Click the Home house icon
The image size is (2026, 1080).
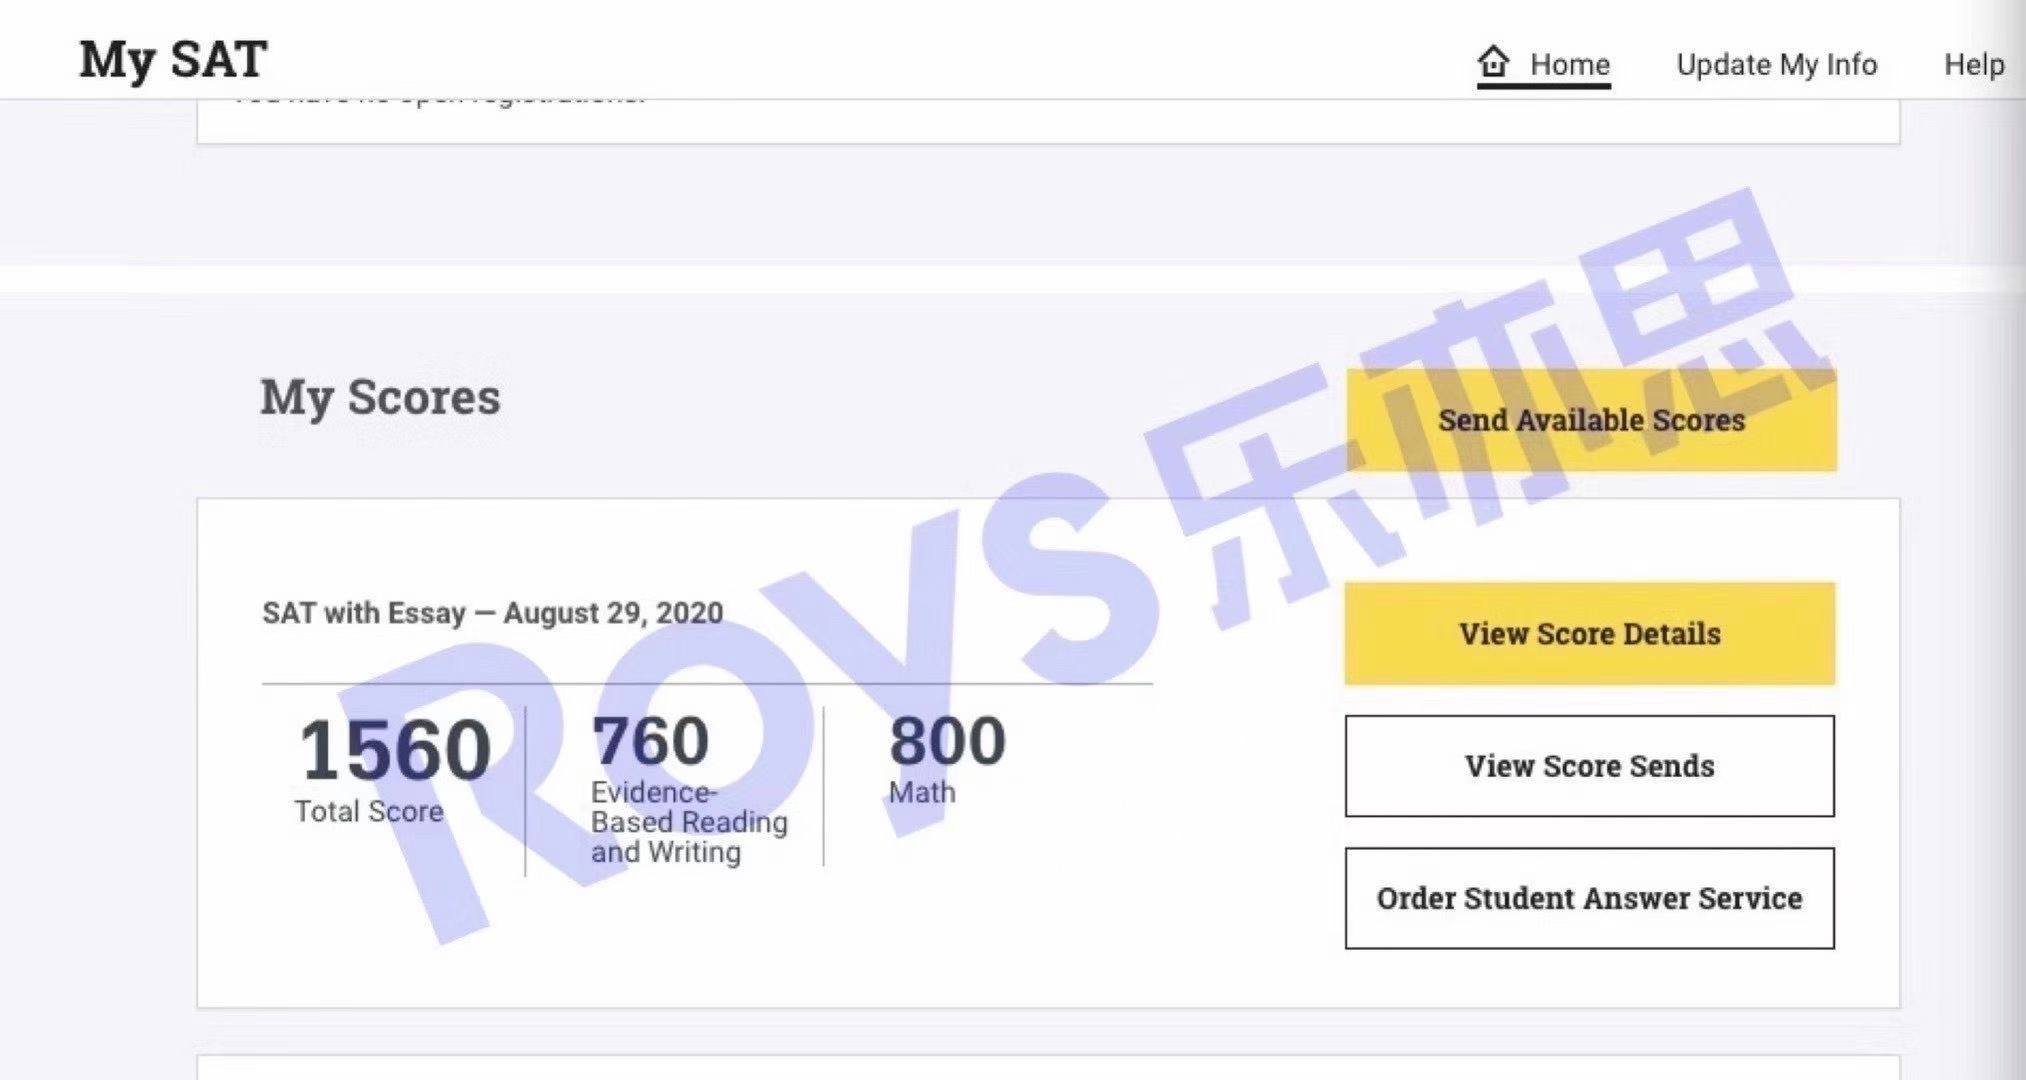click(1493, 62)
